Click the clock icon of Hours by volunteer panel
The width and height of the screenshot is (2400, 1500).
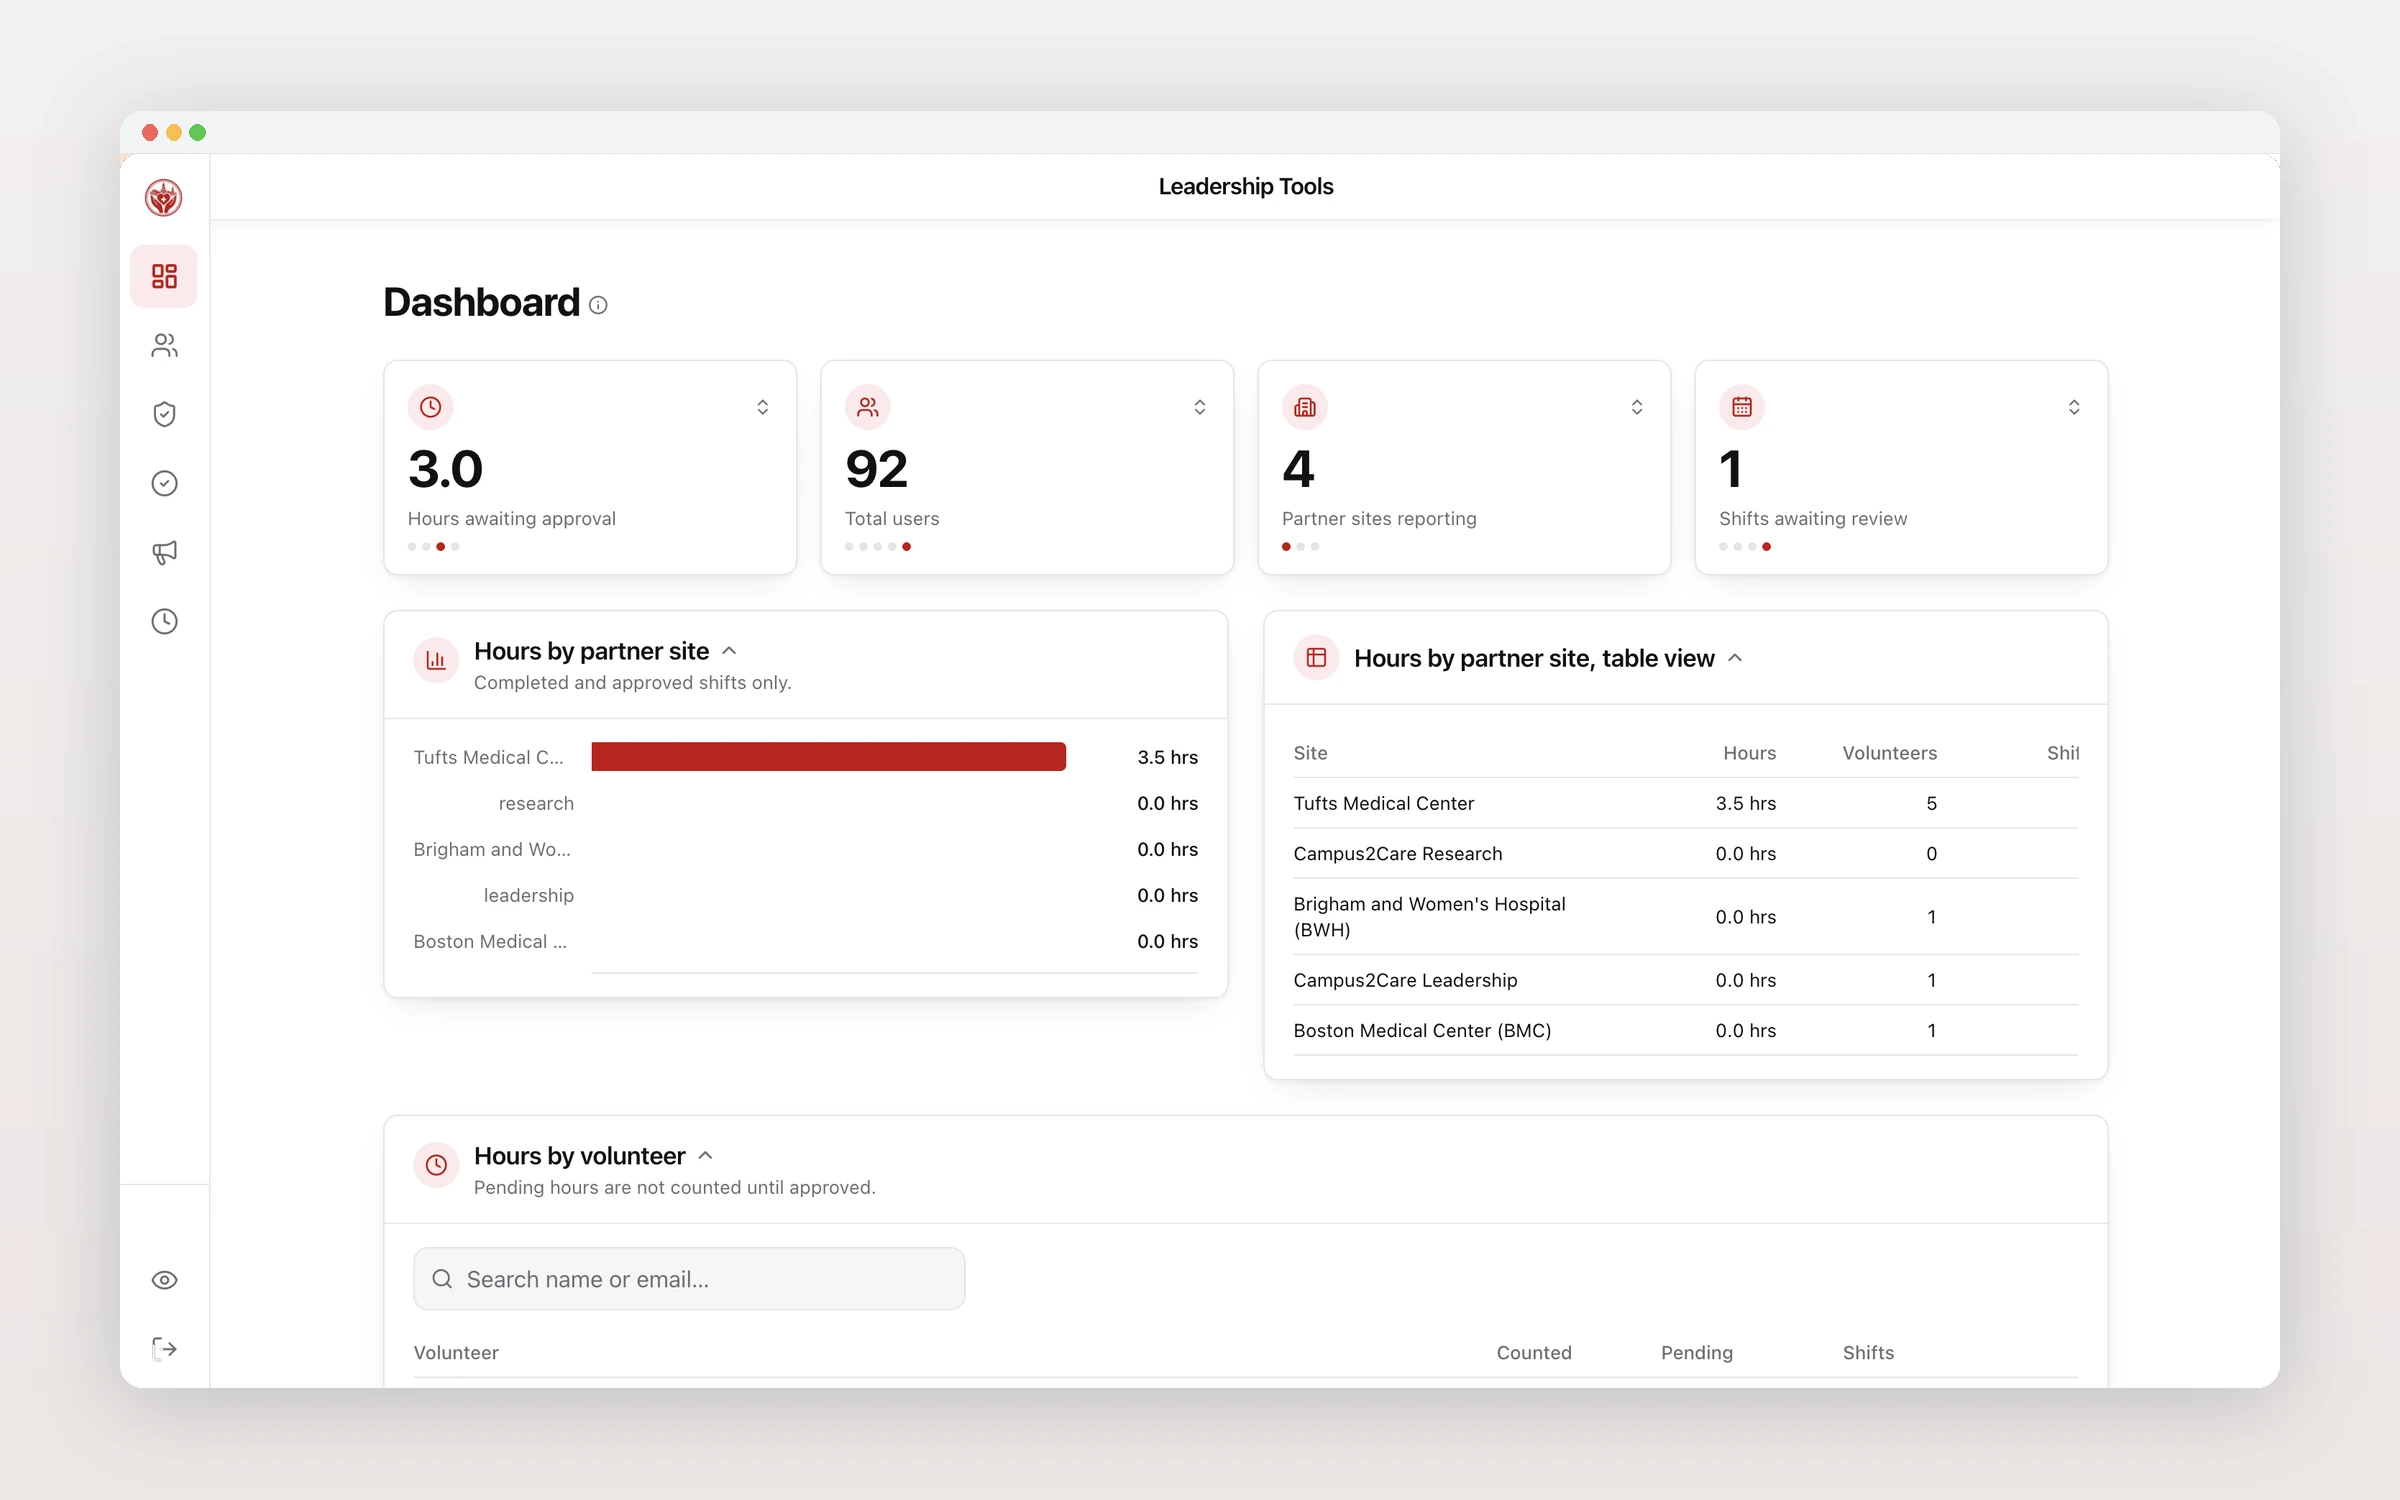tap(436, 1165)
